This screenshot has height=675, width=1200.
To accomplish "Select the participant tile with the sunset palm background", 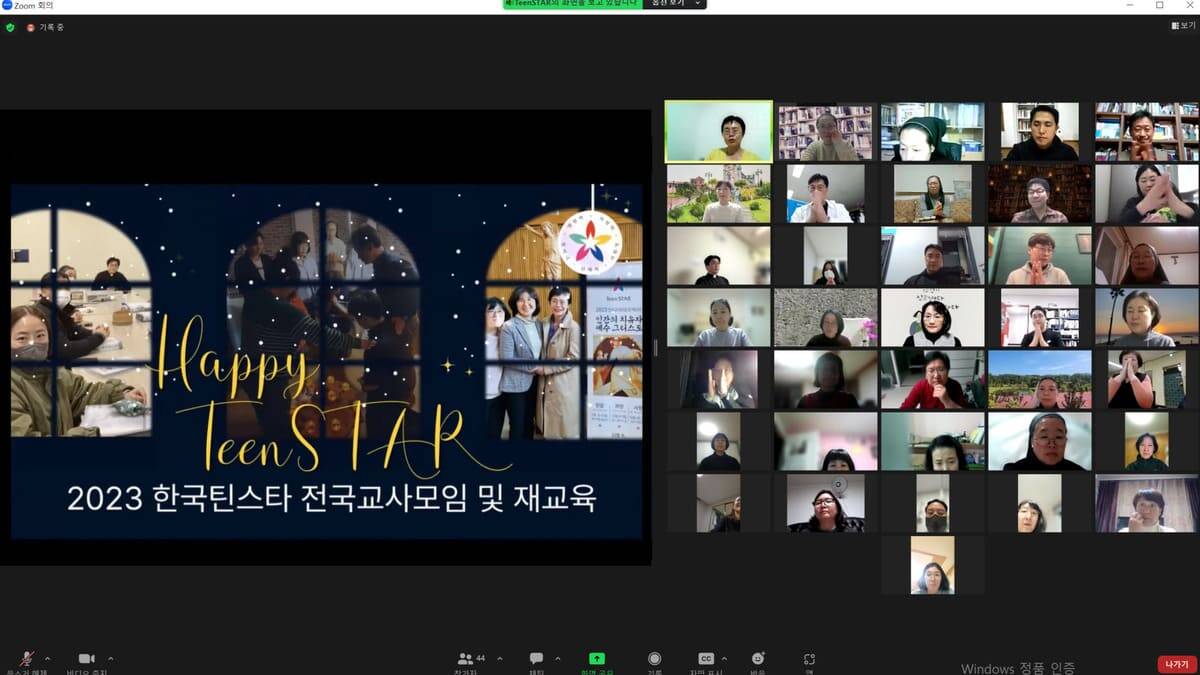I will point(1146,317).
